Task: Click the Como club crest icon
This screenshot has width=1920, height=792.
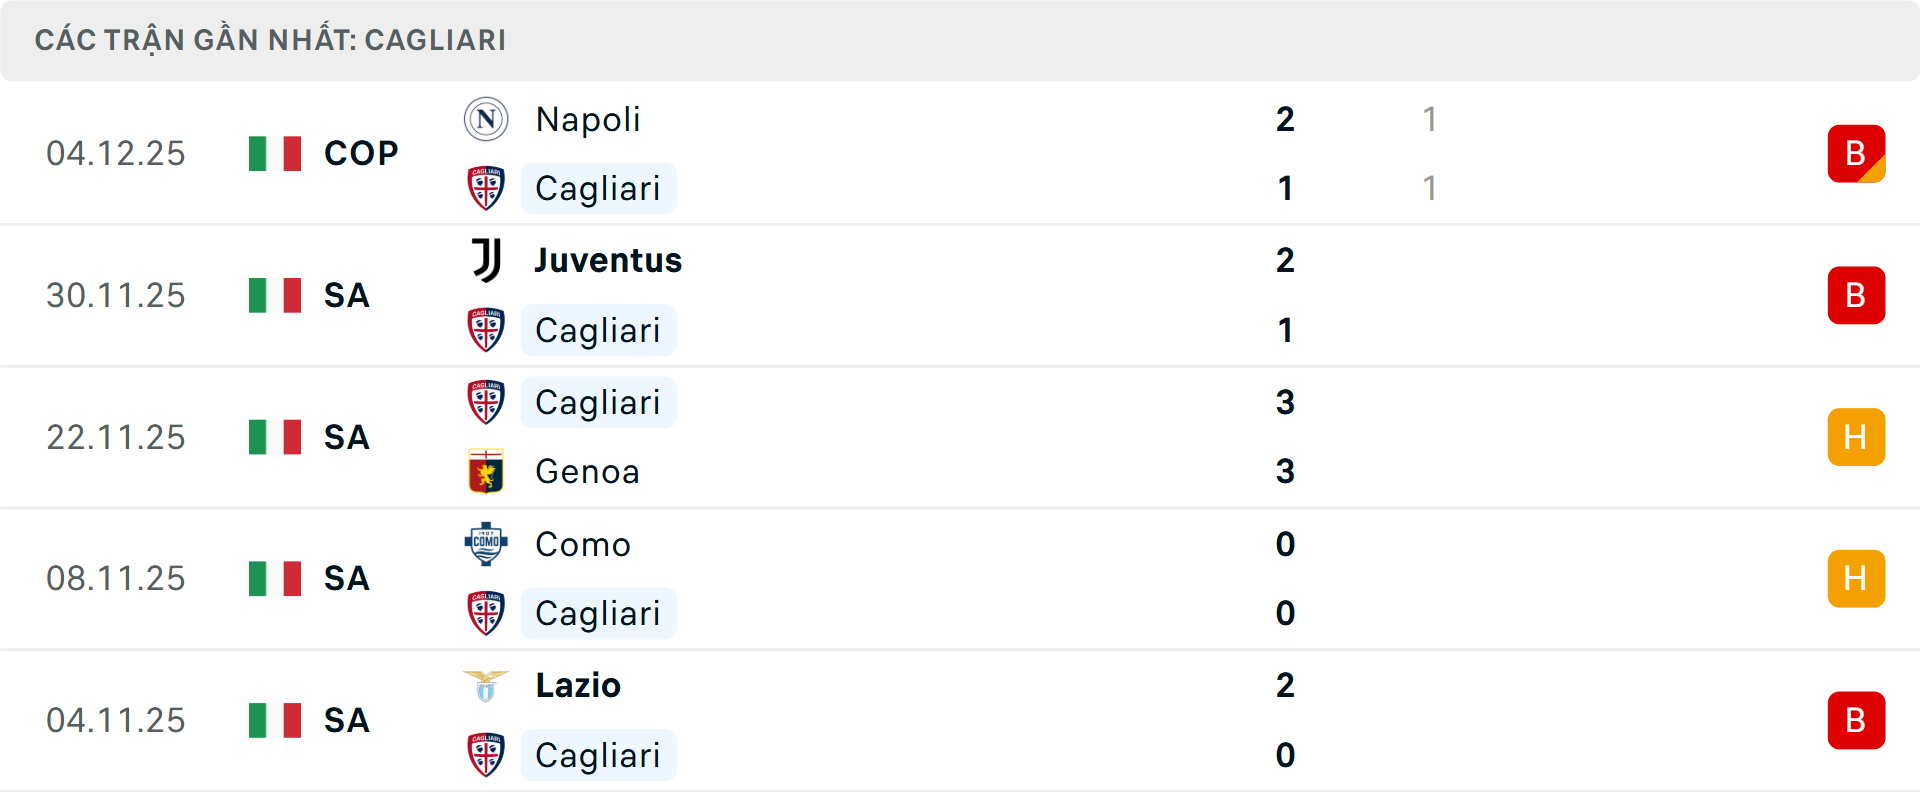Action: pos(486,544)
